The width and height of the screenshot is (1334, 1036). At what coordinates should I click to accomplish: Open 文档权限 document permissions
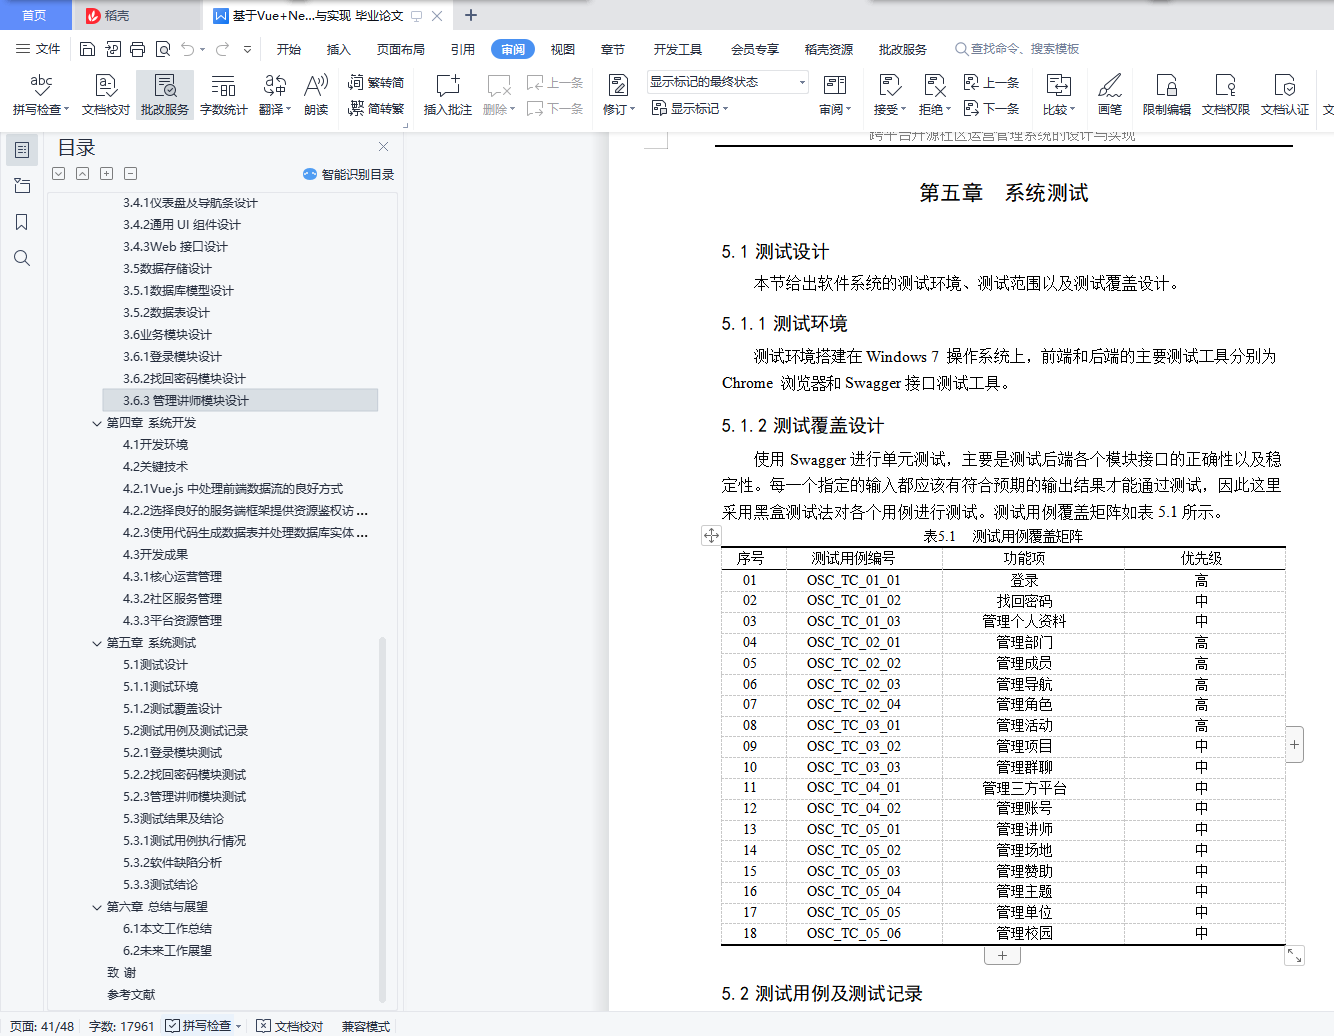click(1226, 95)
